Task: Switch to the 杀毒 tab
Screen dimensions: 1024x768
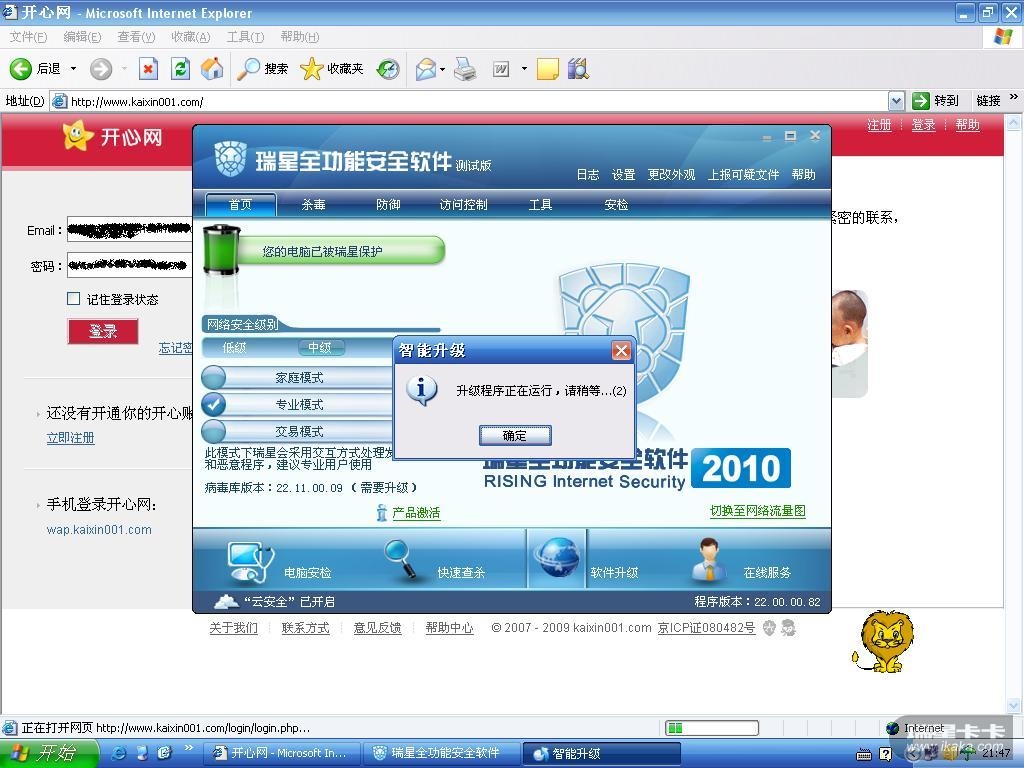Action: (x=313, y=204)
